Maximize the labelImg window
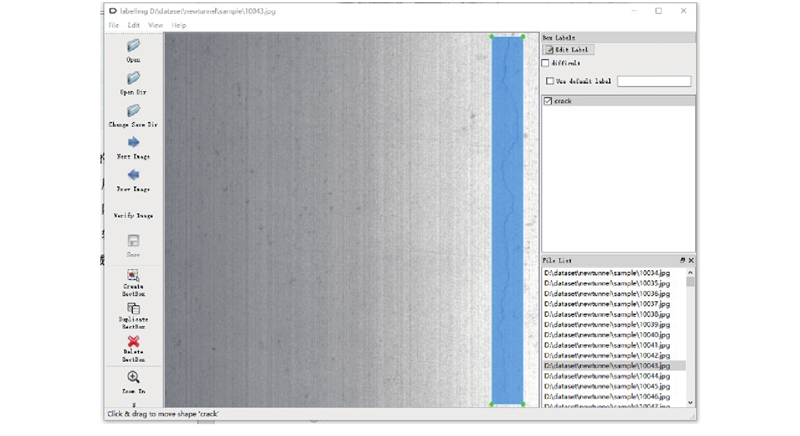 tap(659, 11)
